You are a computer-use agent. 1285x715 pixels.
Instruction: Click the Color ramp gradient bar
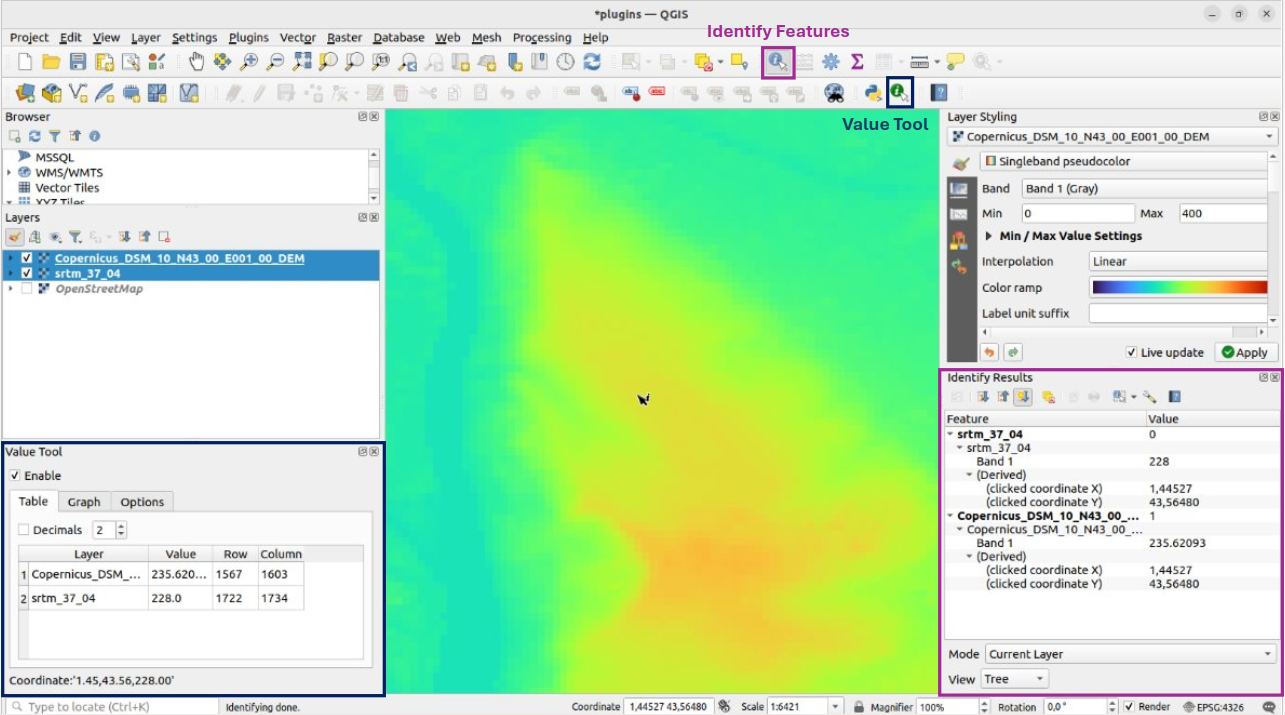(x=1180, y=288)
